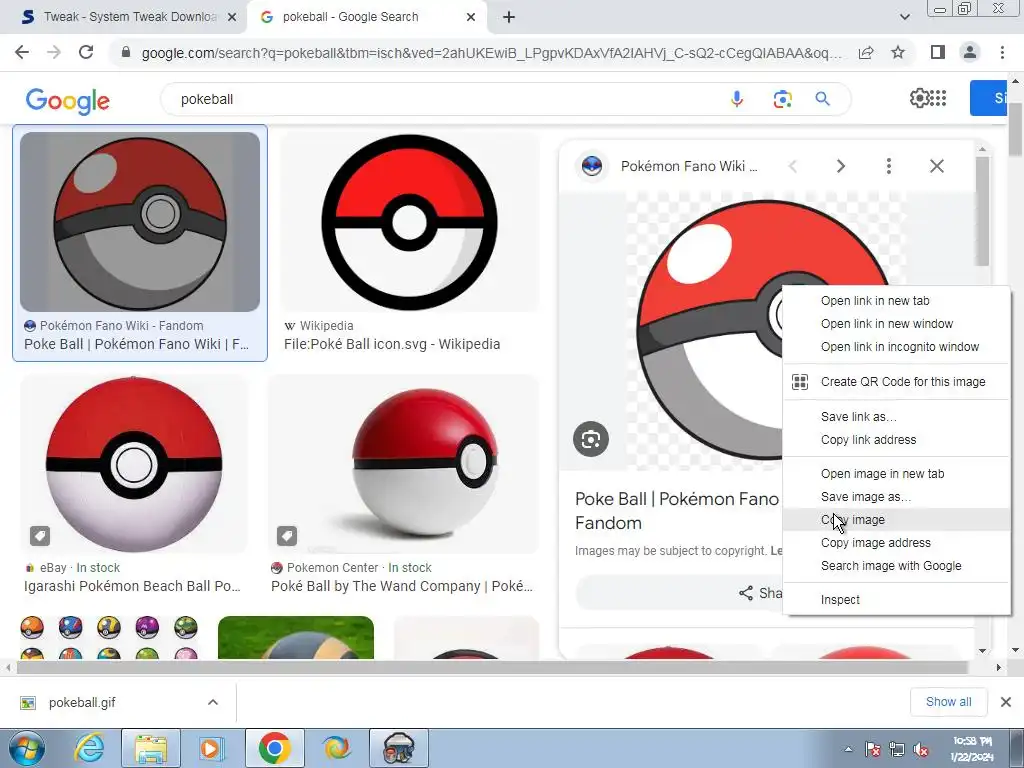This screenshot has height=768, width=1024.
Task: Close the Tweak System Tweak tab
Action: (x=232, y=17)
